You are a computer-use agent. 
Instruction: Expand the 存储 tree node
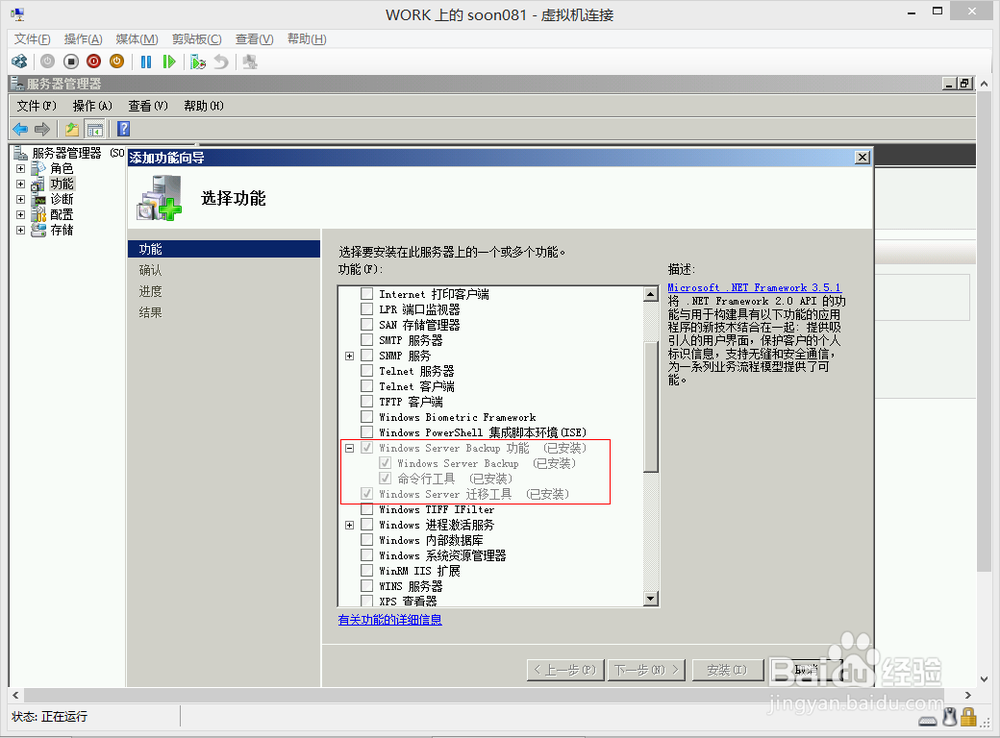coord(20,230)
